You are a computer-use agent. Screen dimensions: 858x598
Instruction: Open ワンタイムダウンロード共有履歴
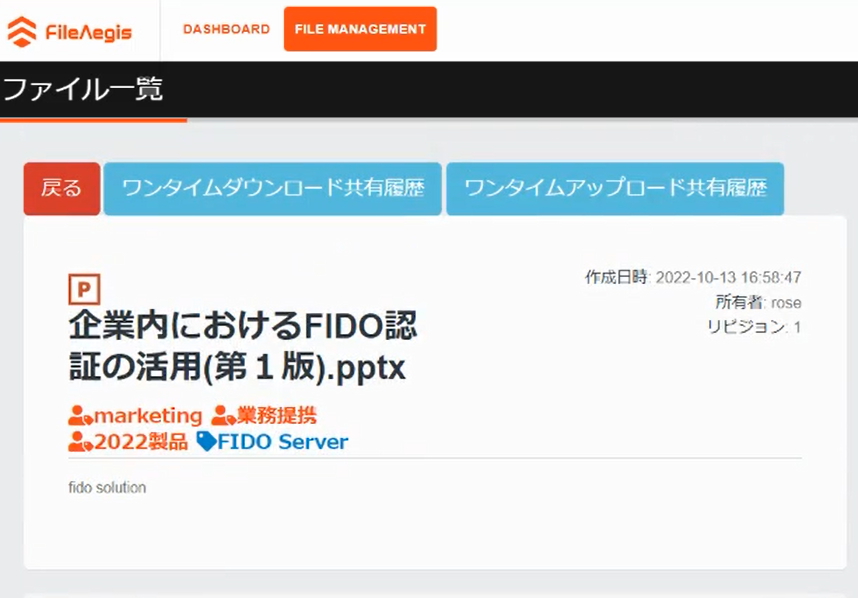pos(273,189)
